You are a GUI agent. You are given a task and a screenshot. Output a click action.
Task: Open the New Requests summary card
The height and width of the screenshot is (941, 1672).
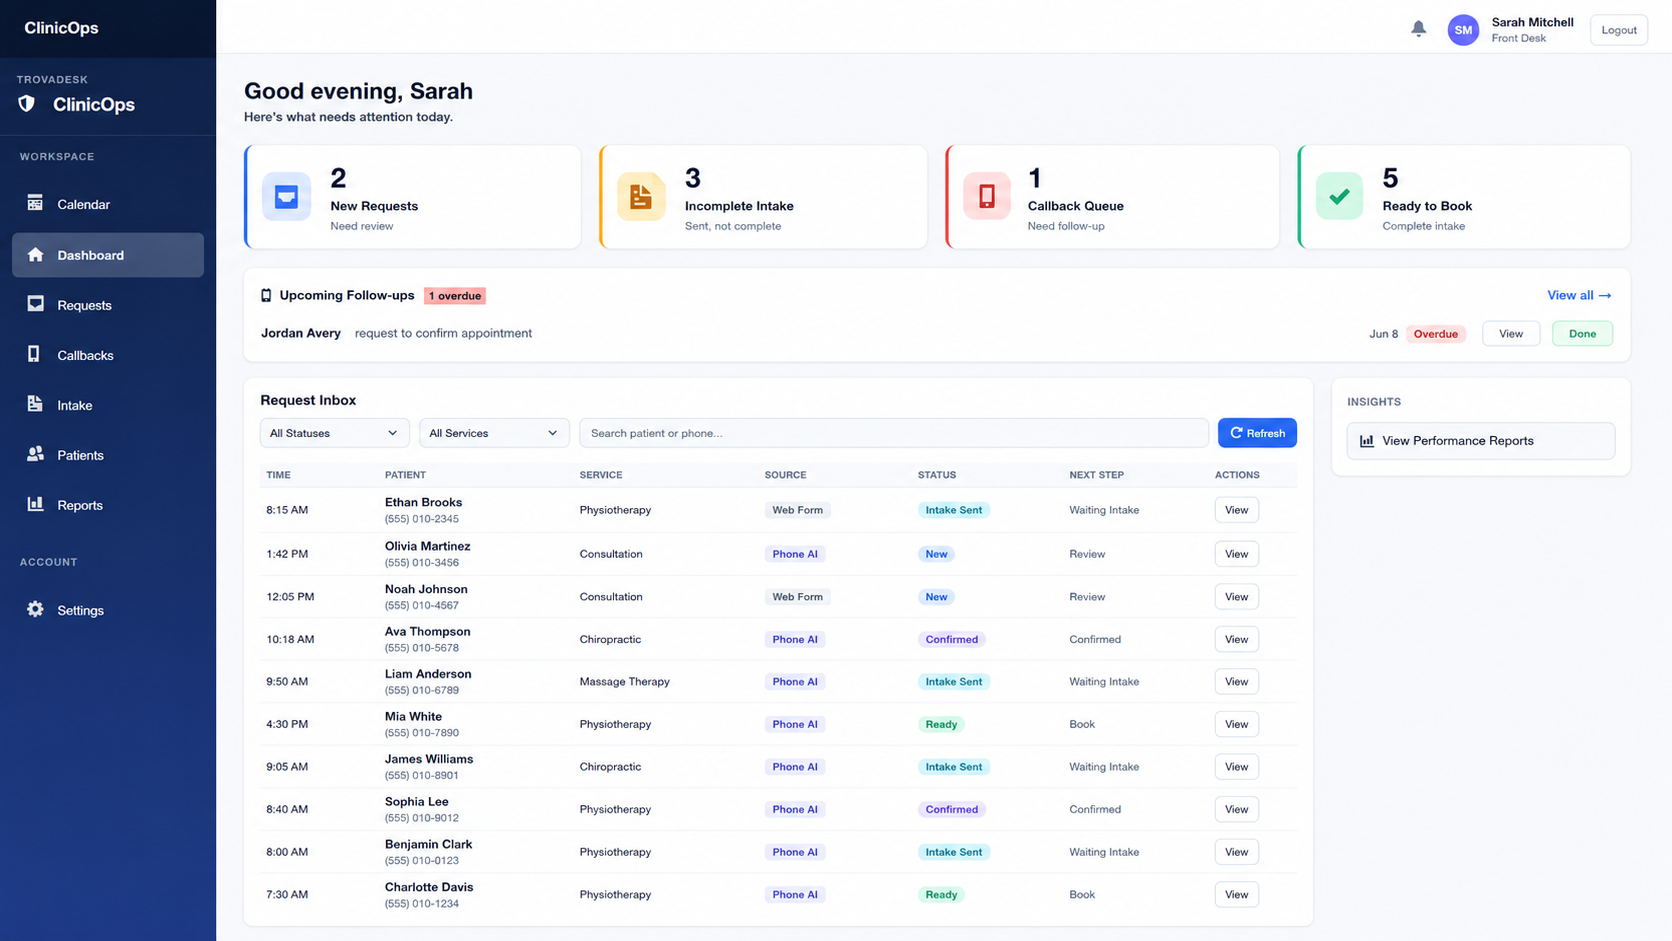coord(413,197)
